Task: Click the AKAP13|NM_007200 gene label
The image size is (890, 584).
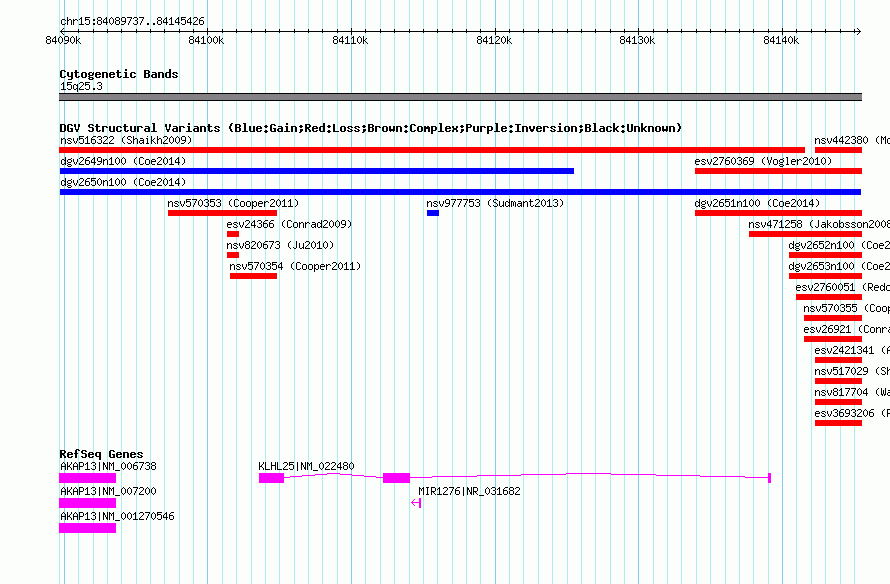Action: [x=108, y=491]
